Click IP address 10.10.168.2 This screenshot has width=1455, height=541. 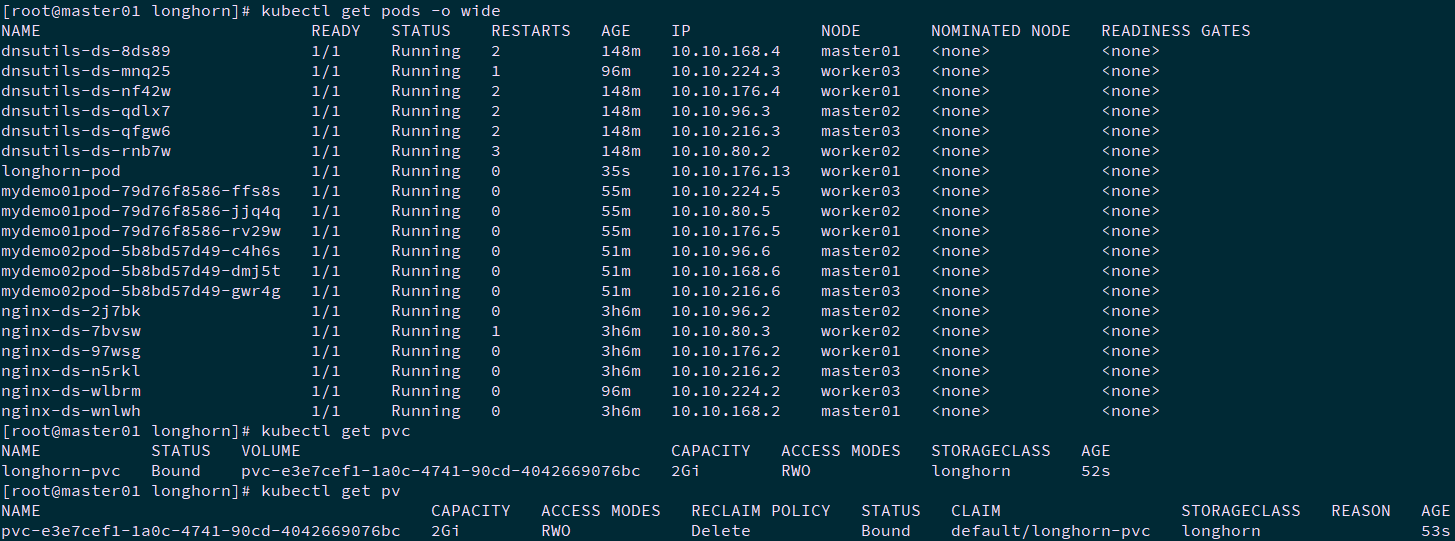click(726, 411)
